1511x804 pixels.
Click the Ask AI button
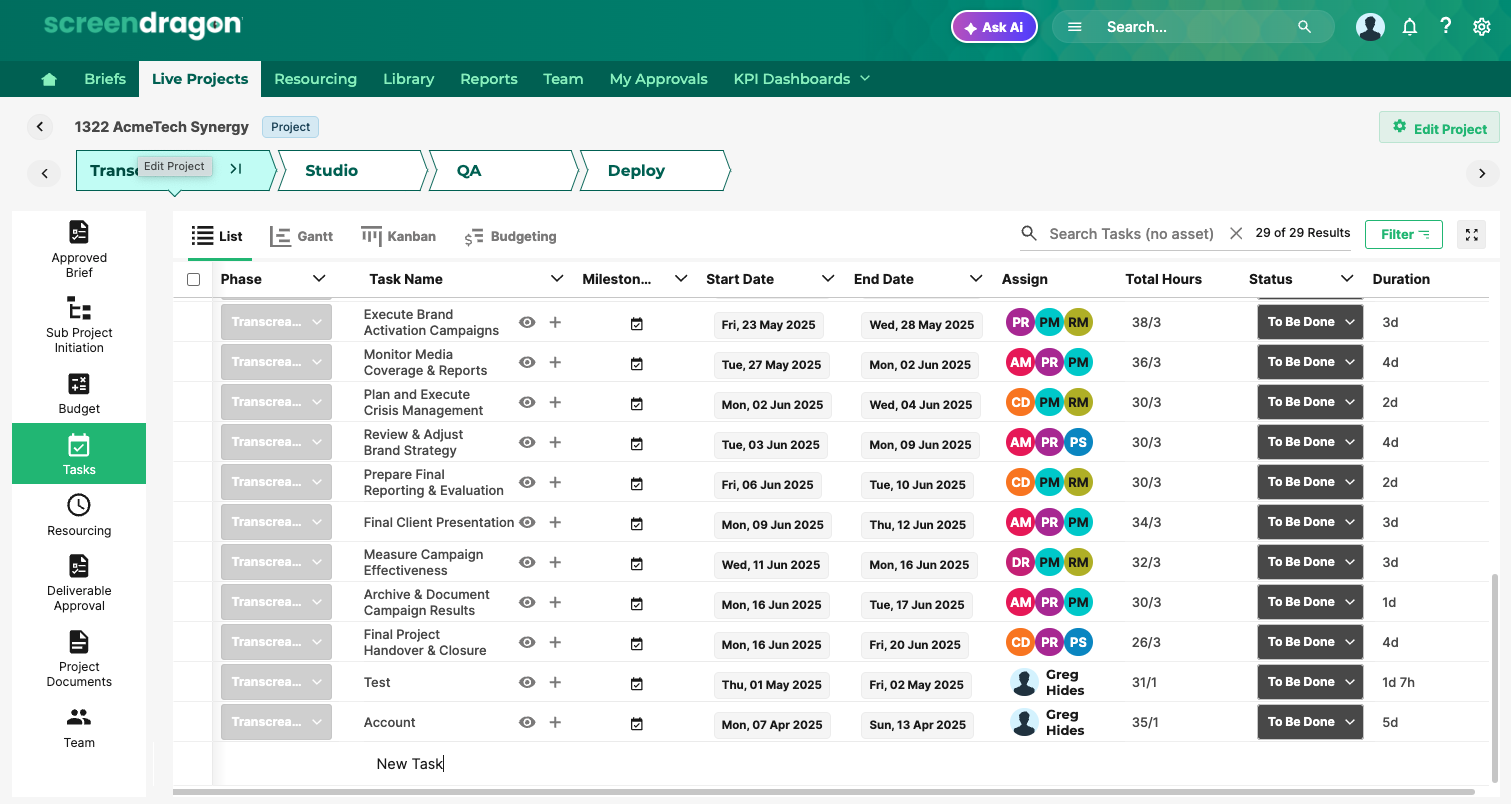pyautogui.click(x=994, y=27)
